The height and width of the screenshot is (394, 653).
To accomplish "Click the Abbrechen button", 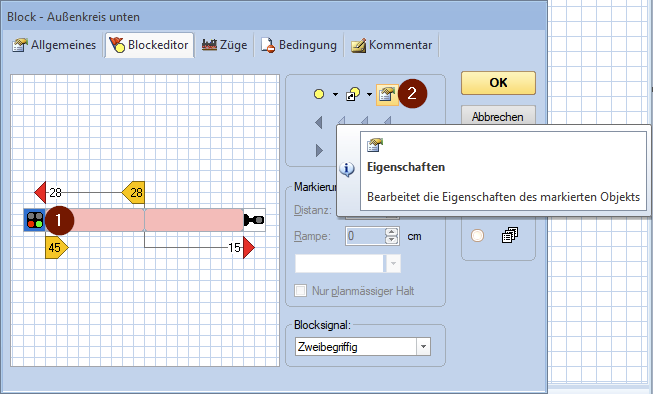I will [x=498, y=116].
